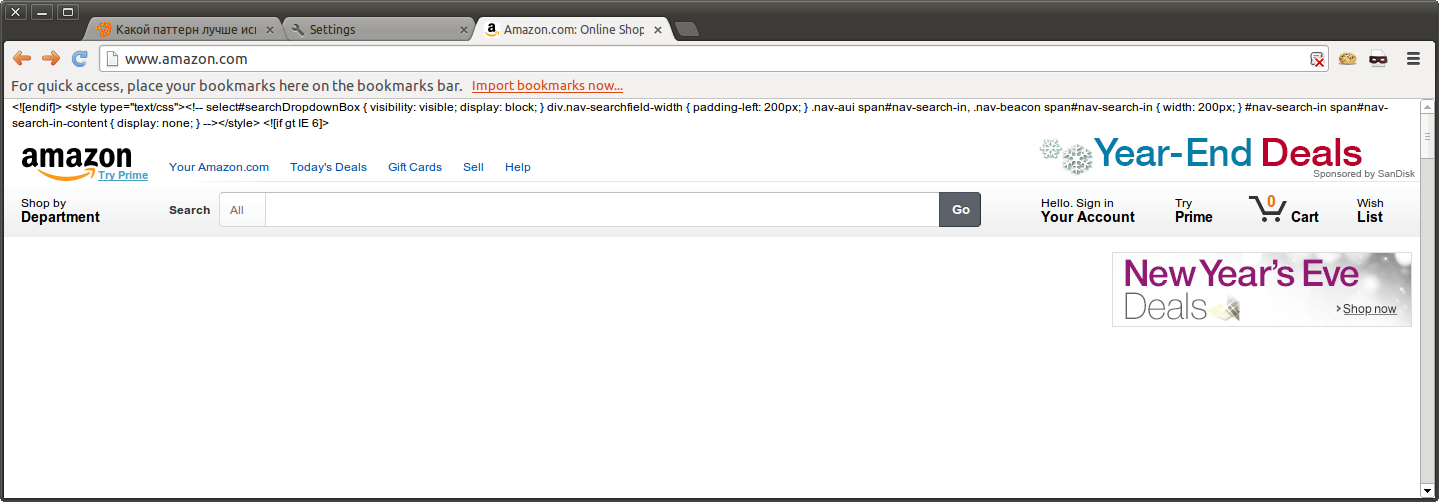This screenshot has height=502, width=1439.
Task: Click the Help link
Action: coord(518,167)
